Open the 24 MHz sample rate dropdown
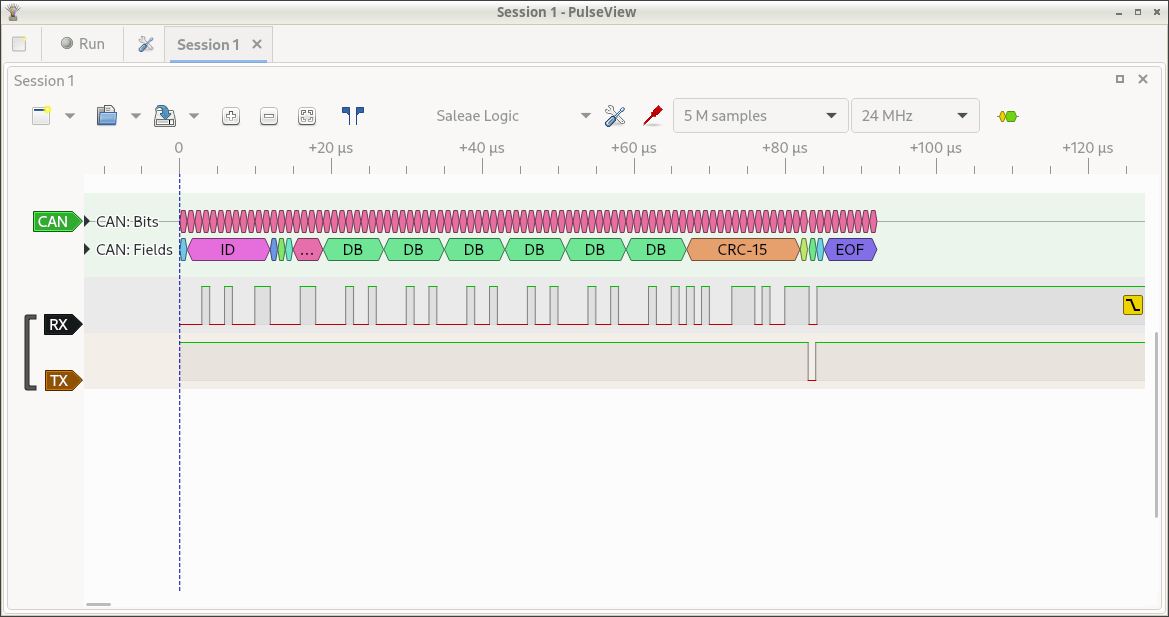The image size is (1169, 617). (914, 116)
